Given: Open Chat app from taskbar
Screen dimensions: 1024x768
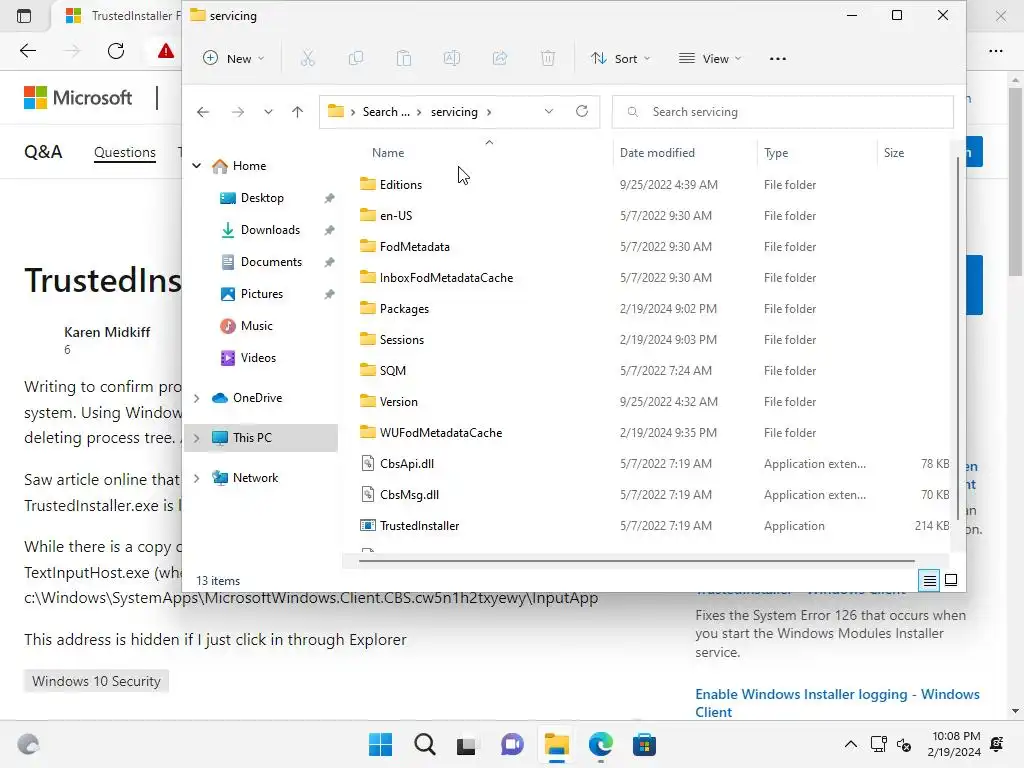Looking at the screenshot, I should click(512, 744).
